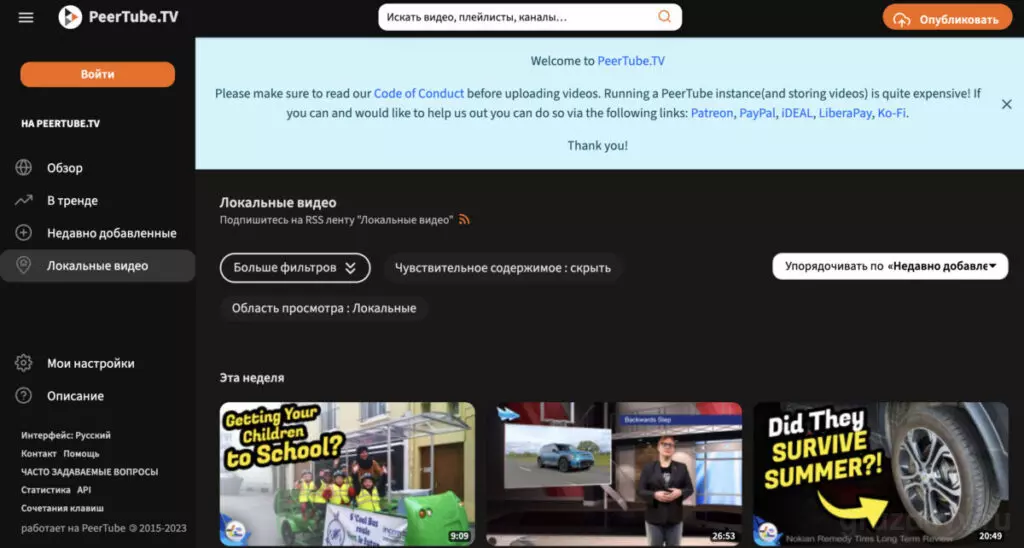Click the Локальные видео page heading
The width and height of the screenshot is (1024, 548).
pyautogui.click(x=278, y=202)
